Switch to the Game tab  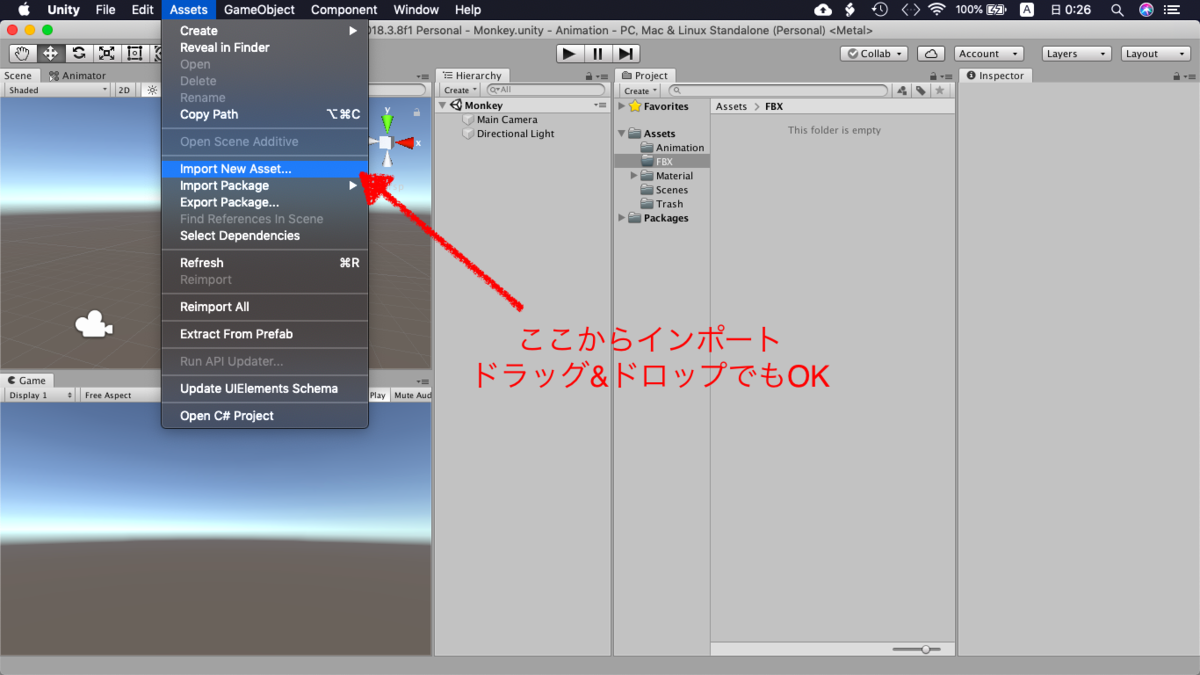(x=26, y=381)
